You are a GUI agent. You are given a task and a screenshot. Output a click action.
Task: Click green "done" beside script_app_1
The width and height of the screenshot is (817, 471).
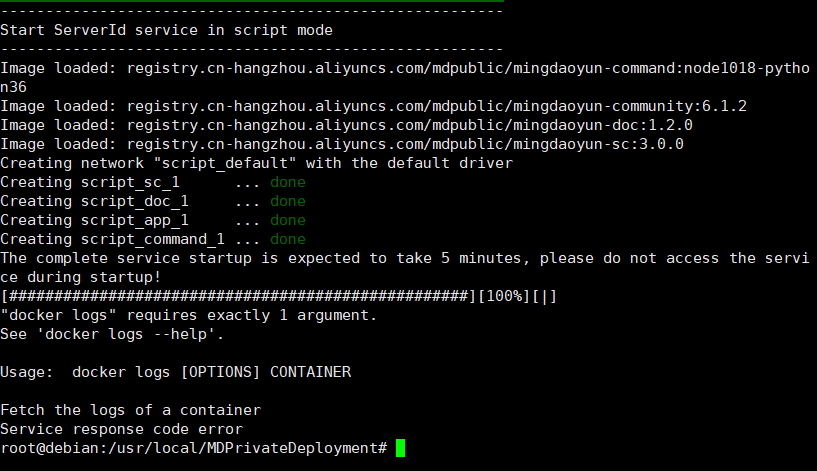point(288,220)
